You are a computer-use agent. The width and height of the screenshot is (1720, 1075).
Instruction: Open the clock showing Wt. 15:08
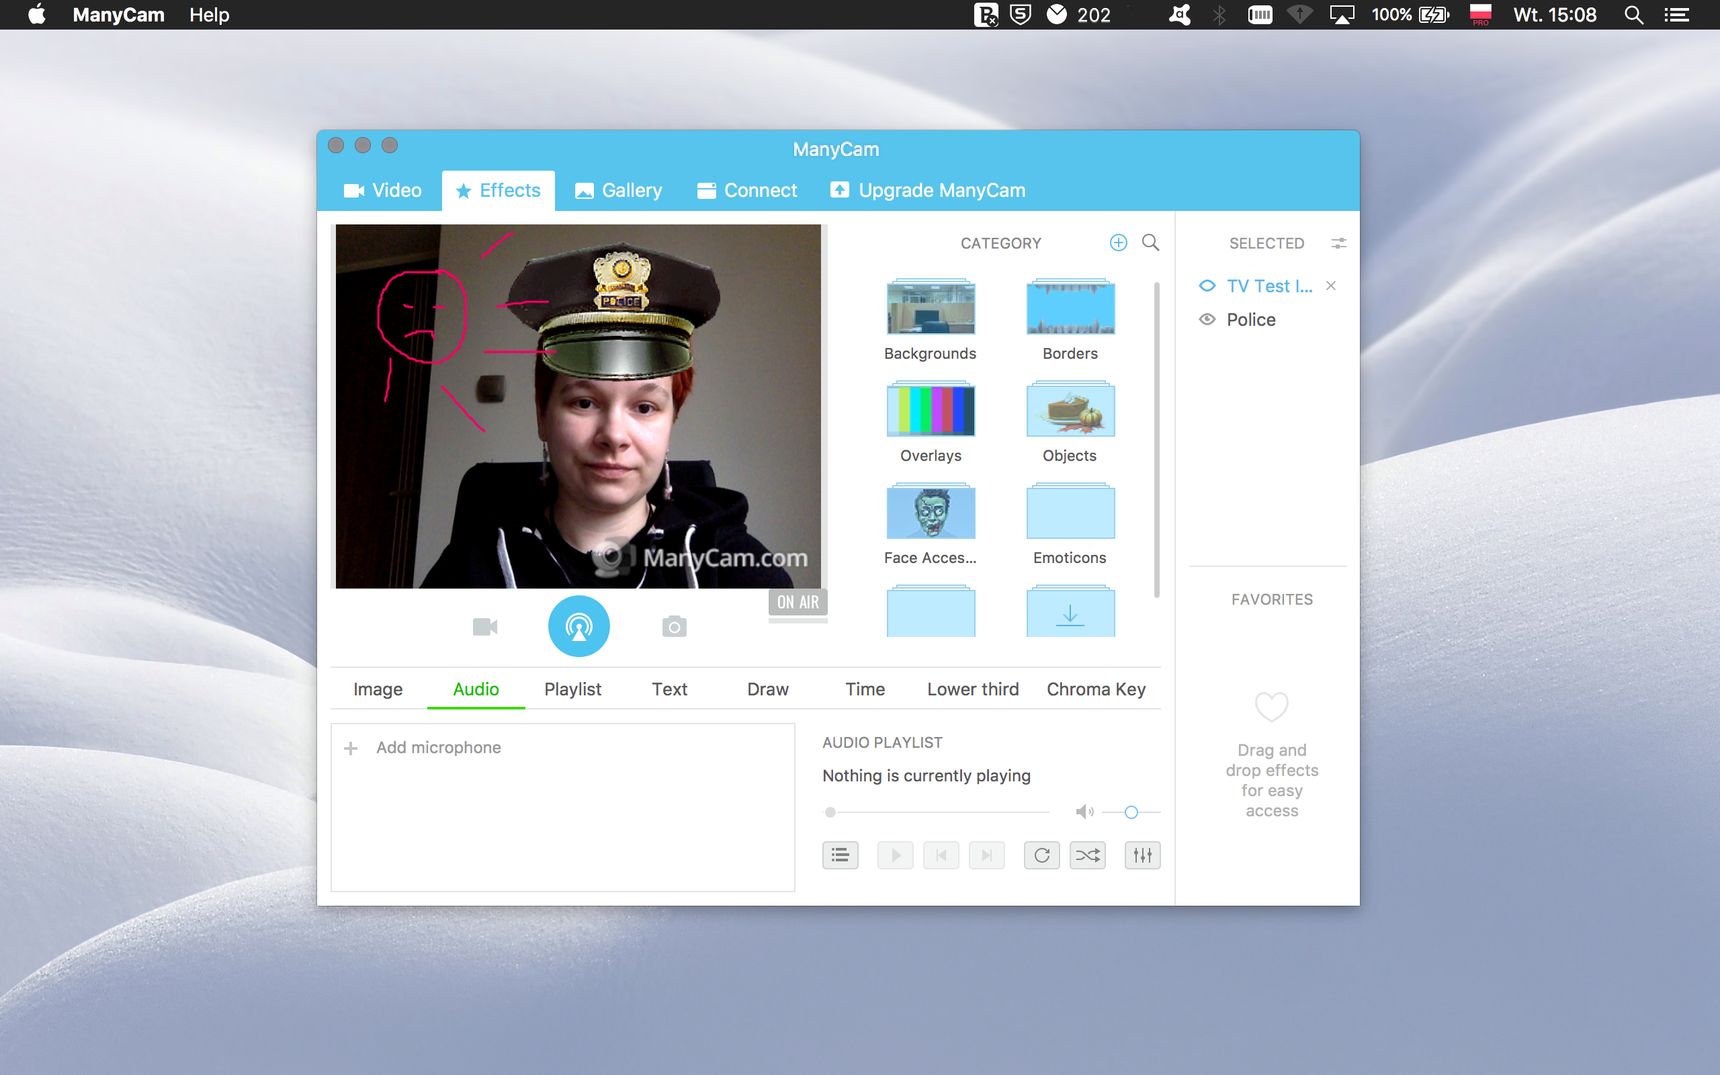click(x=1555, y=15)
